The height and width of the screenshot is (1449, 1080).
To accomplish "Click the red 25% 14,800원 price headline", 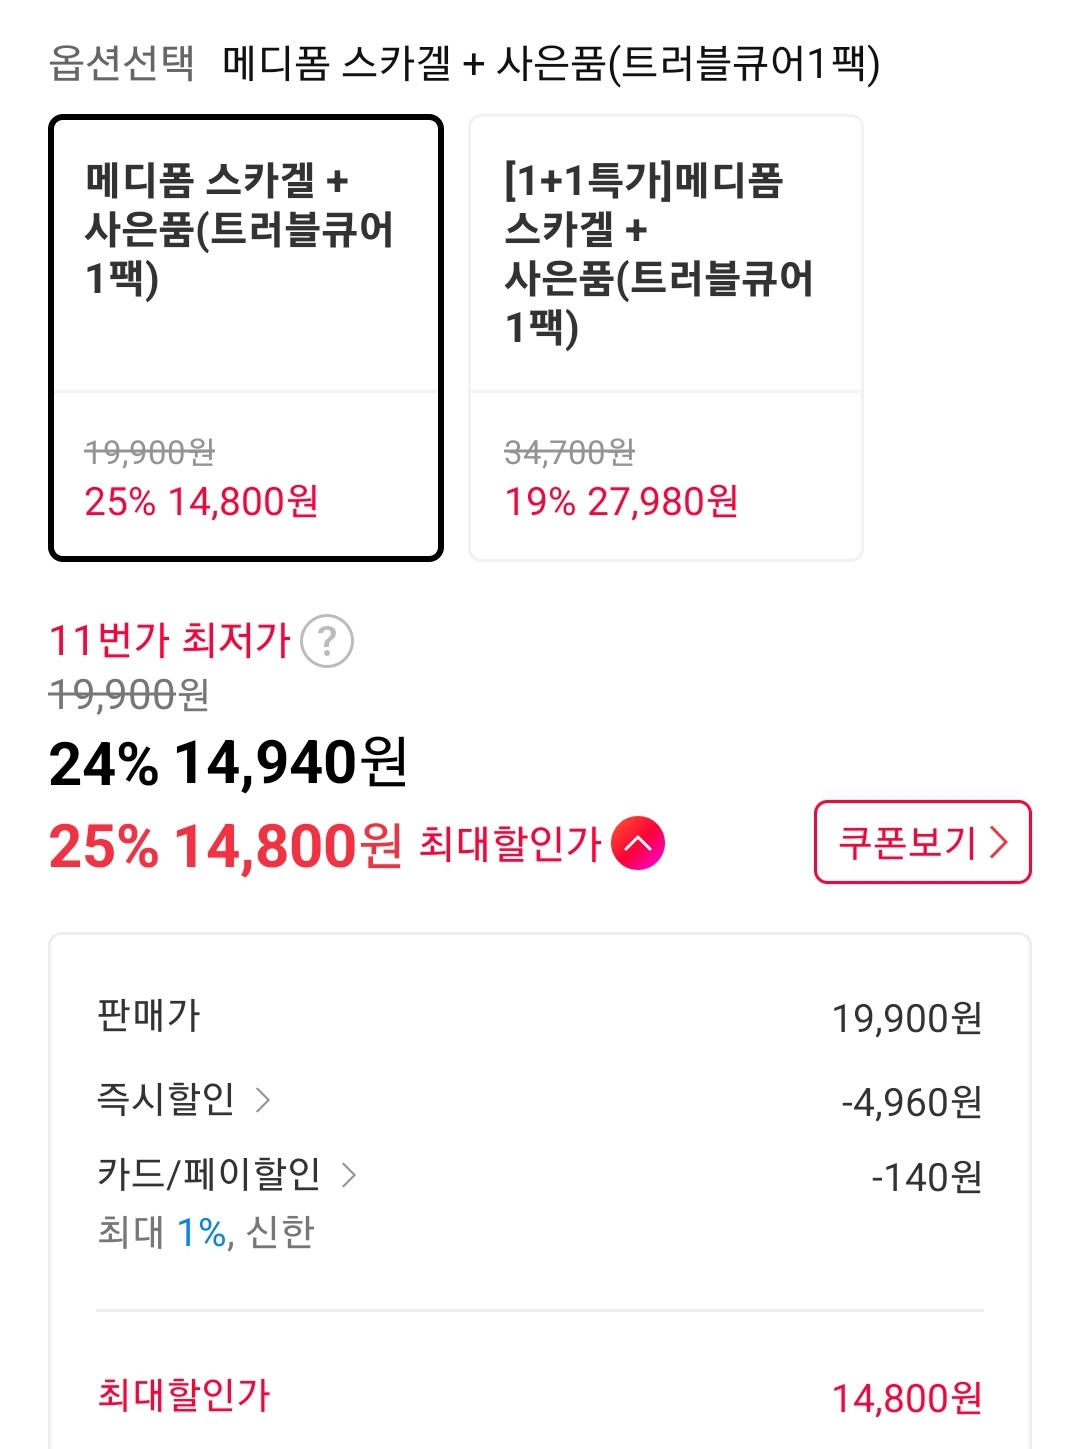I will (x=226, y=846).
